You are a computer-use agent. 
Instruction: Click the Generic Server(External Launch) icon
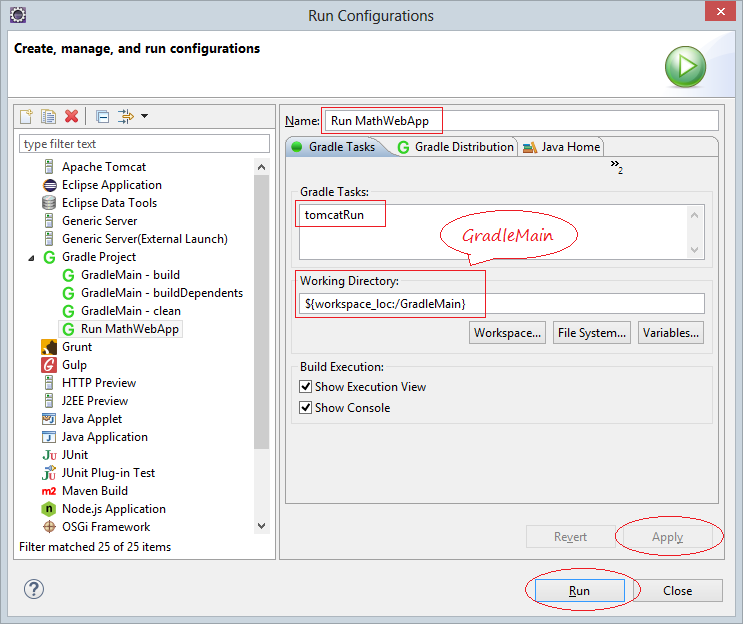pos(49,239)
